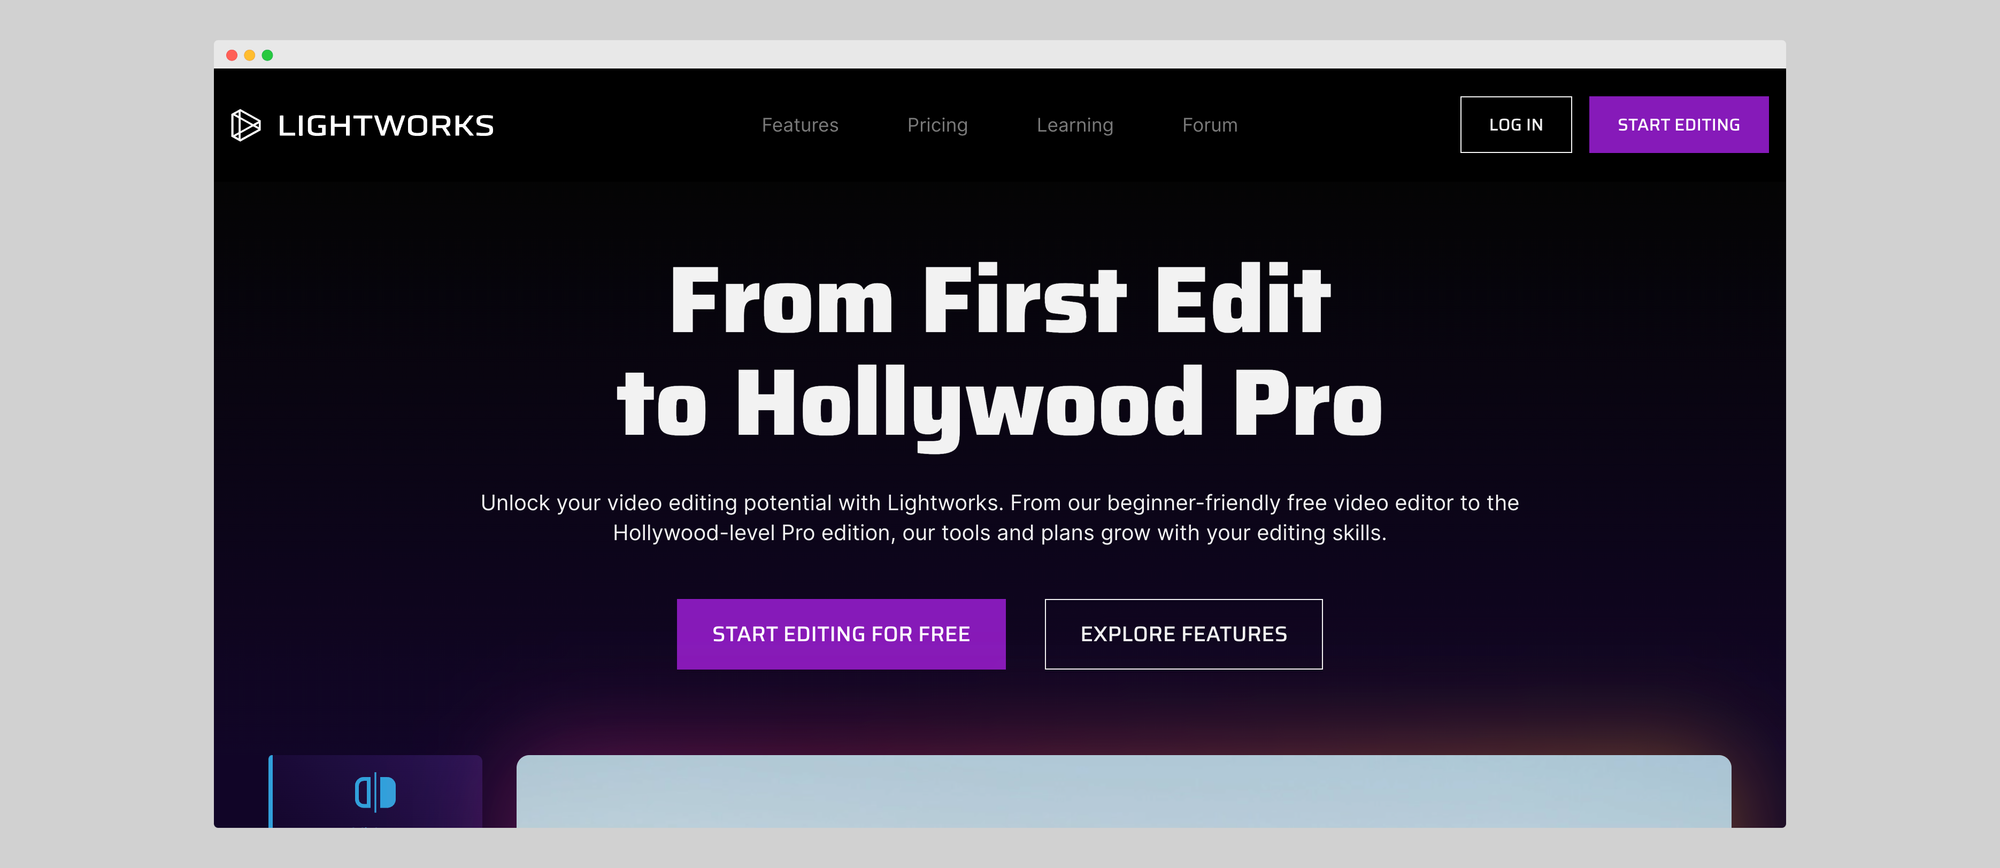Click the blue split-compare icon
Viewport: 2000px width, 868px height.
[375, 792]
